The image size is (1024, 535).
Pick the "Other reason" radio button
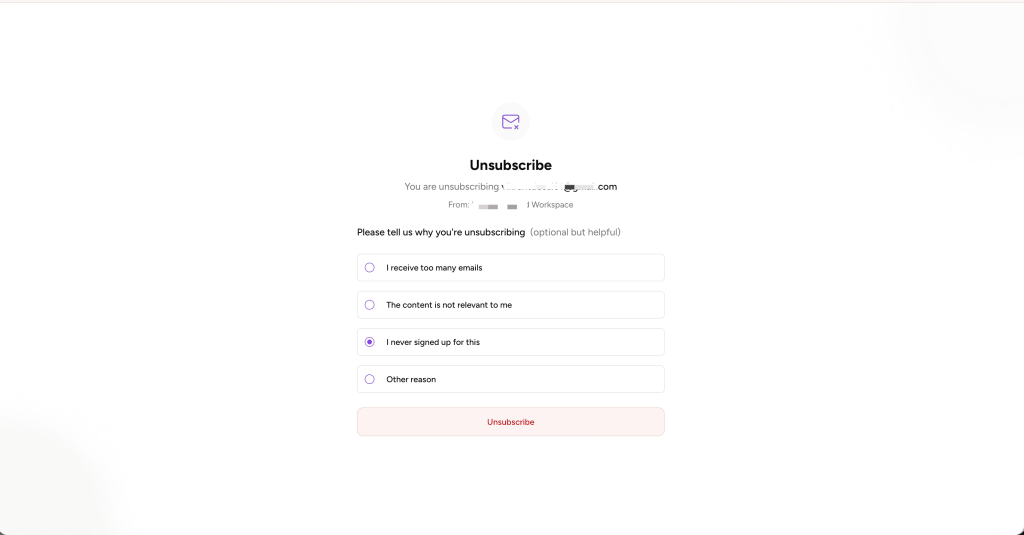click(x=370, y=380)
